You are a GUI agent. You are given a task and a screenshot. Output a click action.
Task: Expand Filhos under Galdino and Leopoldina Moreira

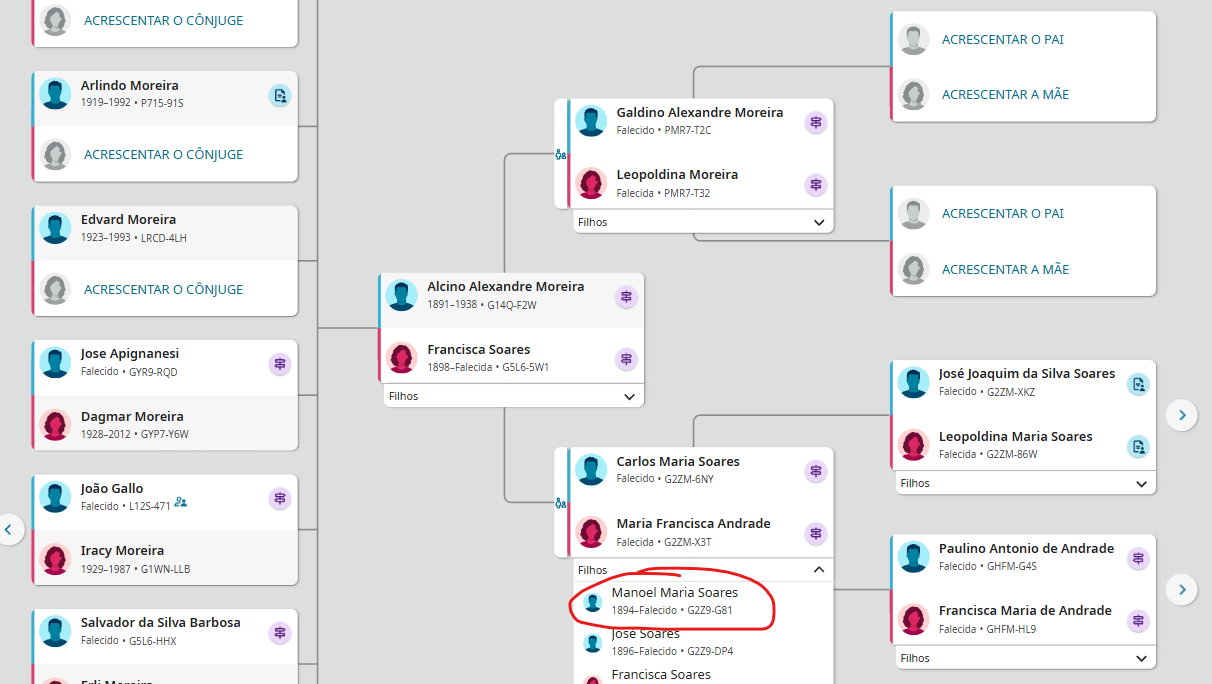818,222
